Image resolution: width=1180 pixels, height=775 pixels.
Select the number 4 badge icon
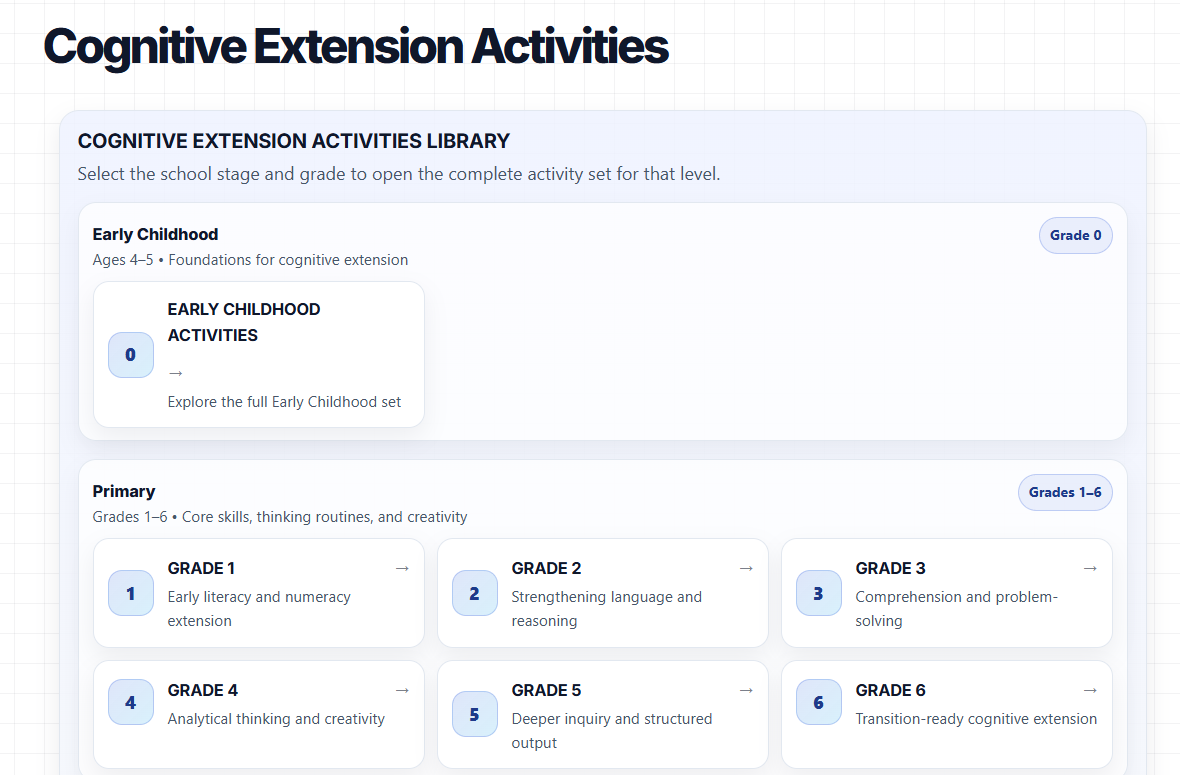(131, 702)
